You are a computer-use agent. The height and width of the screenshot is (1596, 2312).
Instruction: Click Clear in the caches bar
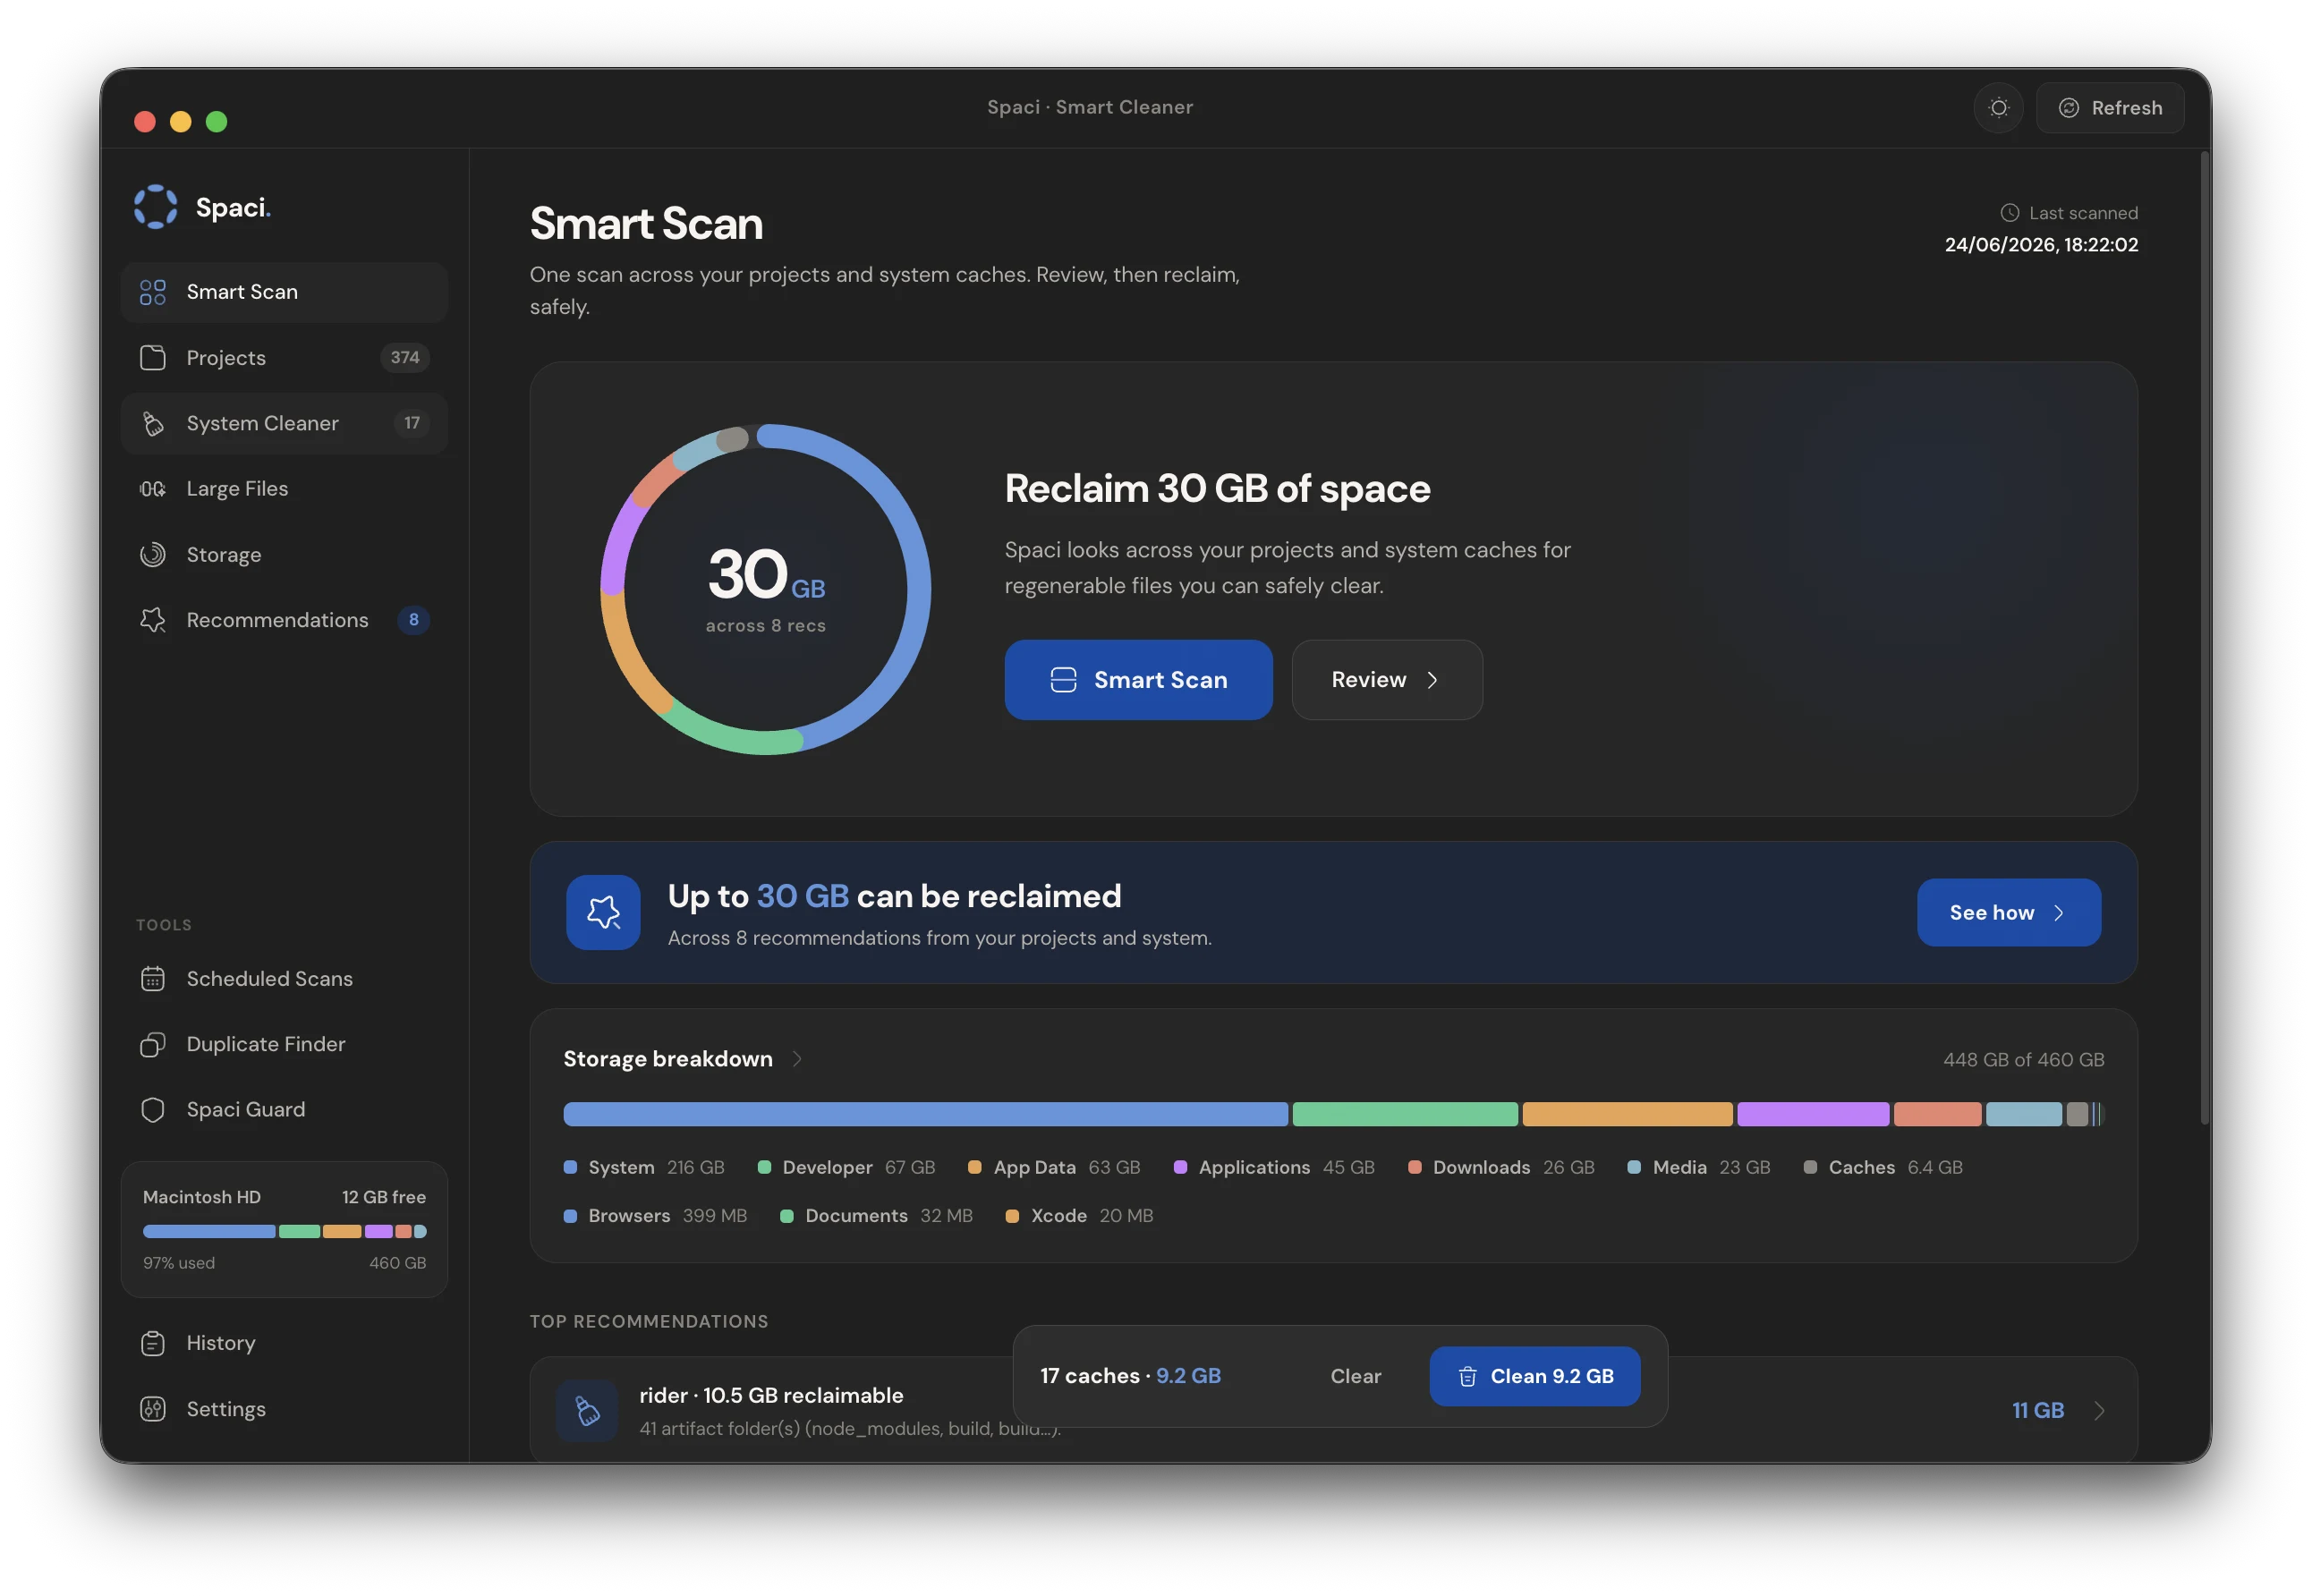point(1355,1377)
